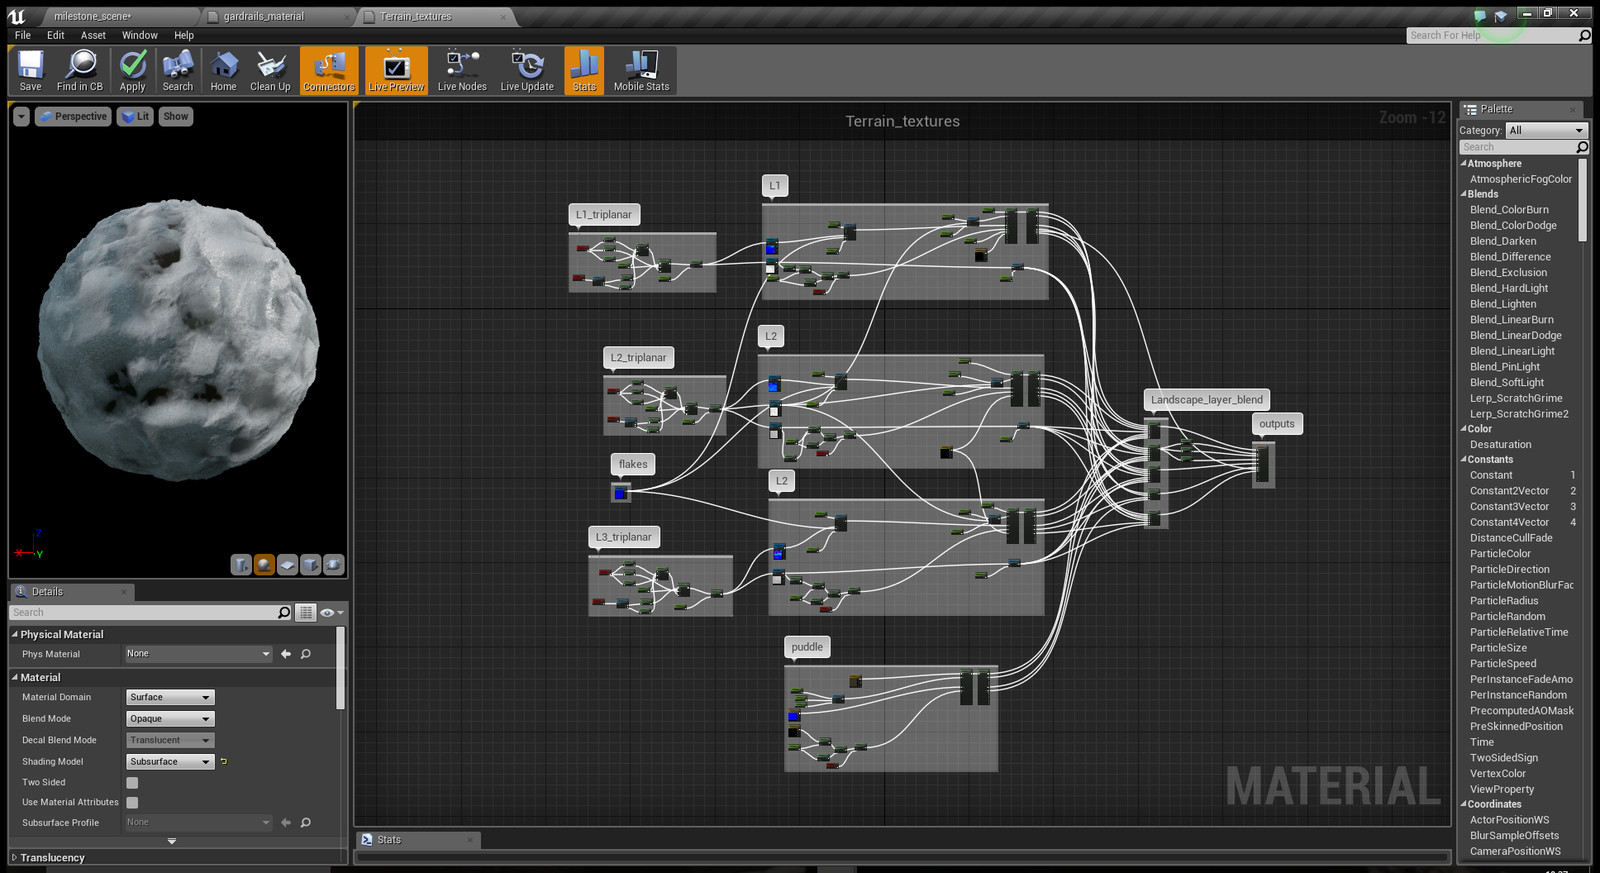Viewport: 1600px width, 873px height.
Task: Collapse the Blends palette category
Action: [1464, 194]
